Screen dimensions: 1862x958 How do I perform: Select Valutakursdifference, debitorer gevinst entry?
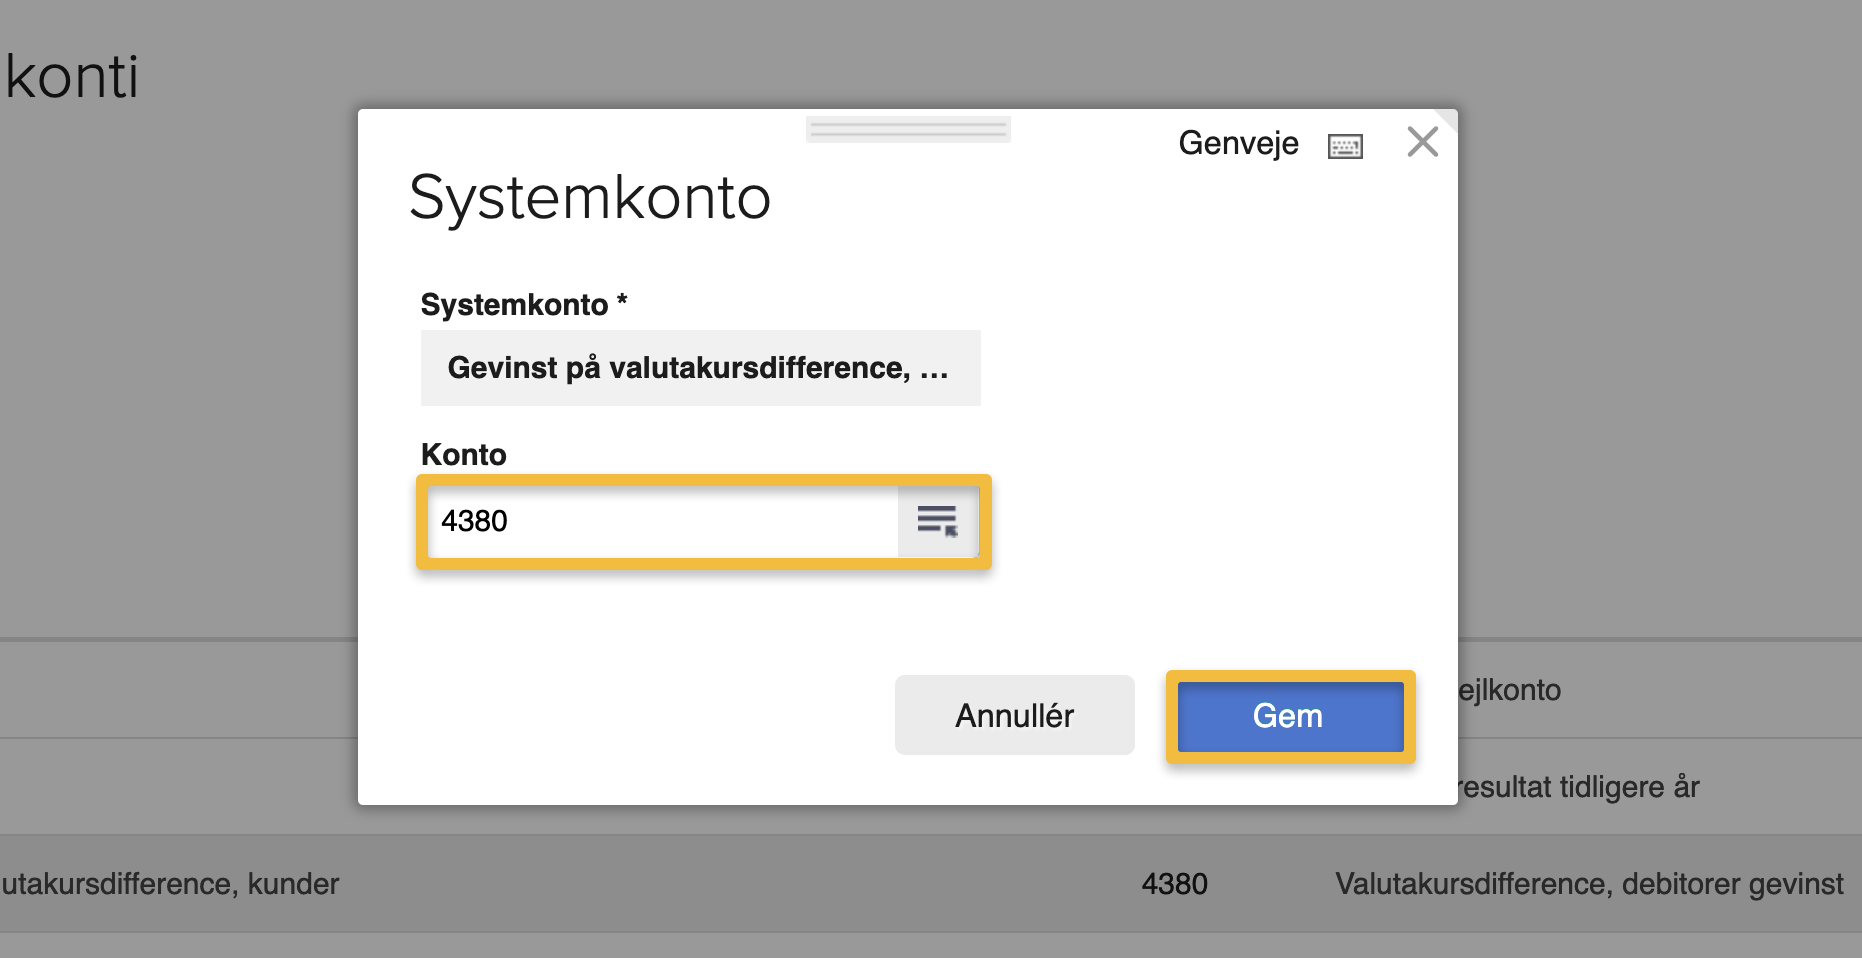coord(1588,883)
